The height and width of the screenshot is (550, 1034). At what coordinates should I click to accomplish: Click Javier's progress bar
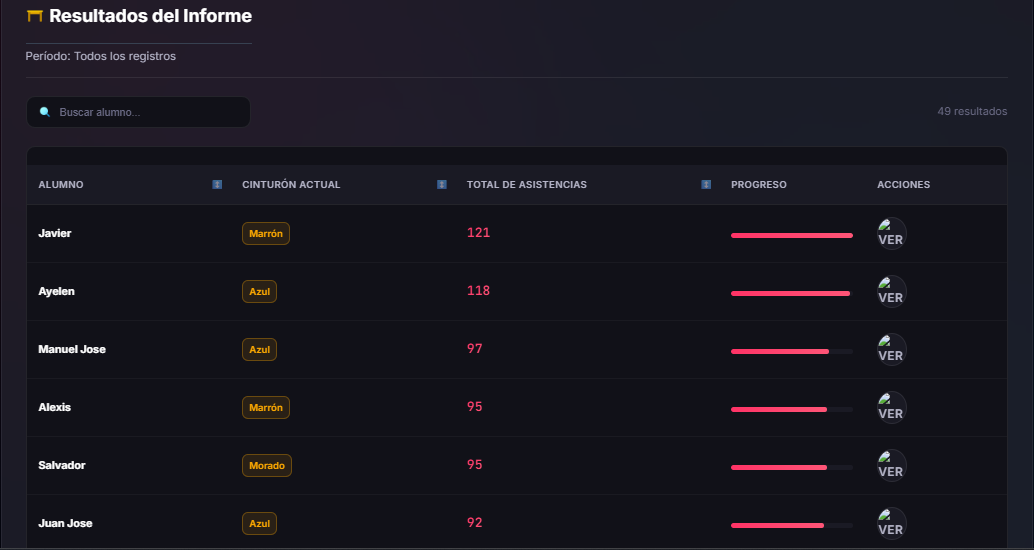coord(791,235)
